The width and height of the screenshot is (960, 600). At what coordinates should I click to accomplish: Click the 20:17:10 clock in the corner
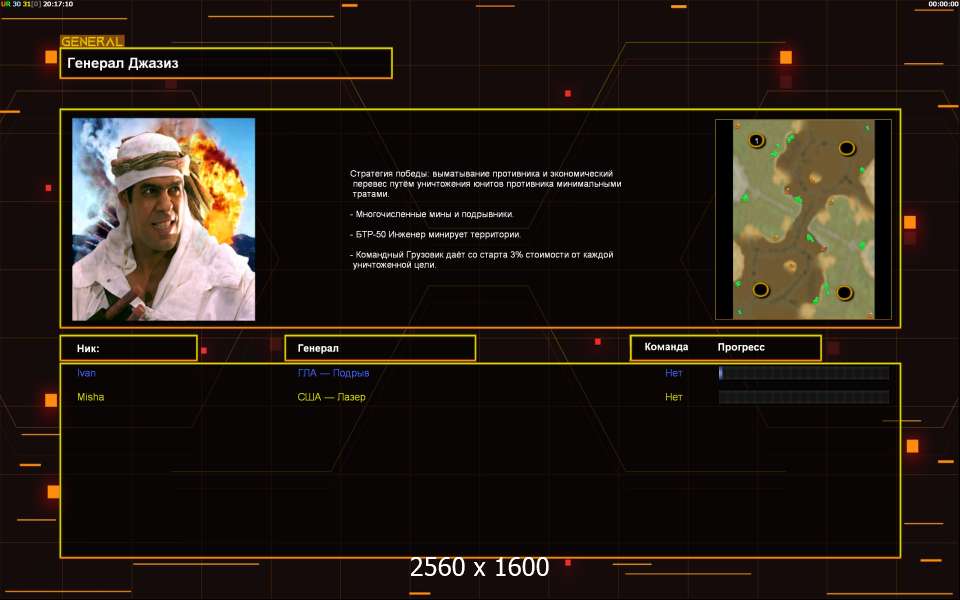tap(58, 4)
